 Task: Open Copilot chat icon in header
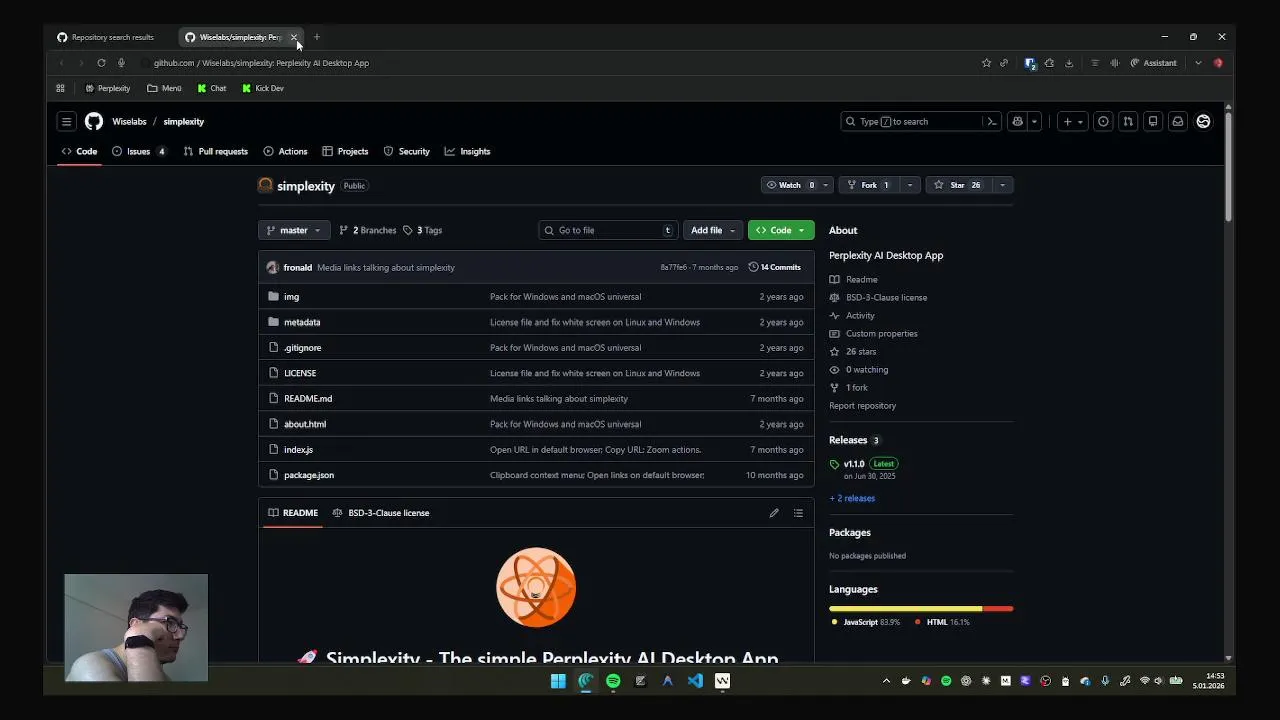1017,121
